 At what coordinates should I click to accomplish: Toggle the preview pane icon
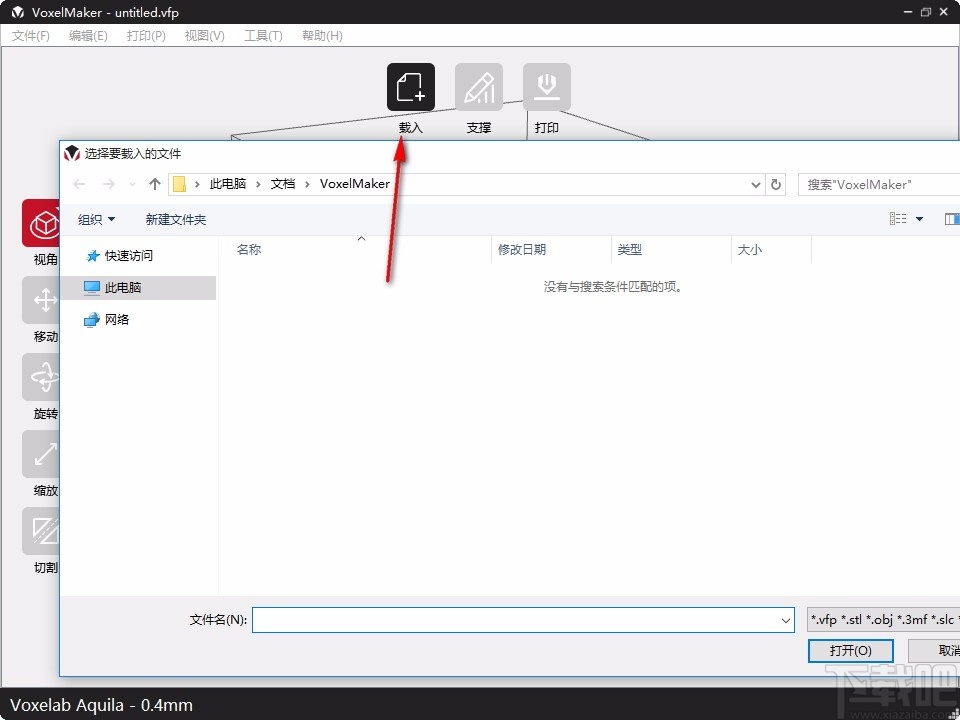coord(952,219)
